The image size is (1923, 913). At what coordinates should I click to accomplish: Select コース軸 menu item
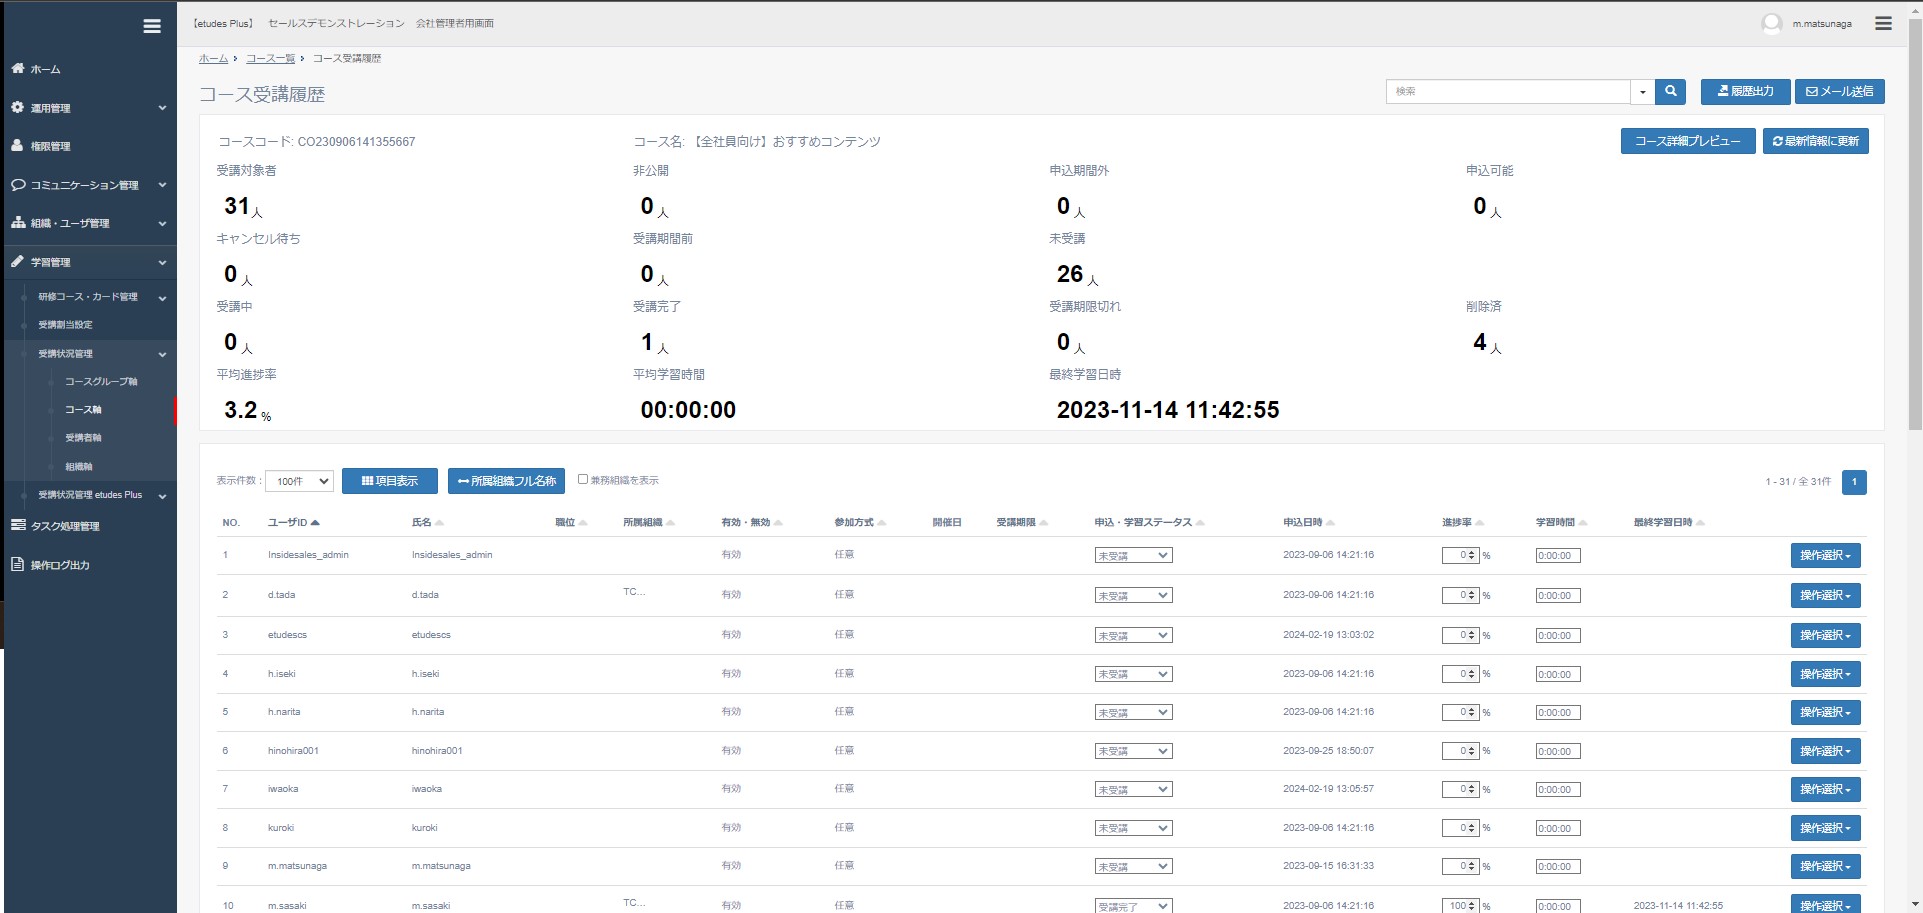pyautogui.click(x=83, y=409)
